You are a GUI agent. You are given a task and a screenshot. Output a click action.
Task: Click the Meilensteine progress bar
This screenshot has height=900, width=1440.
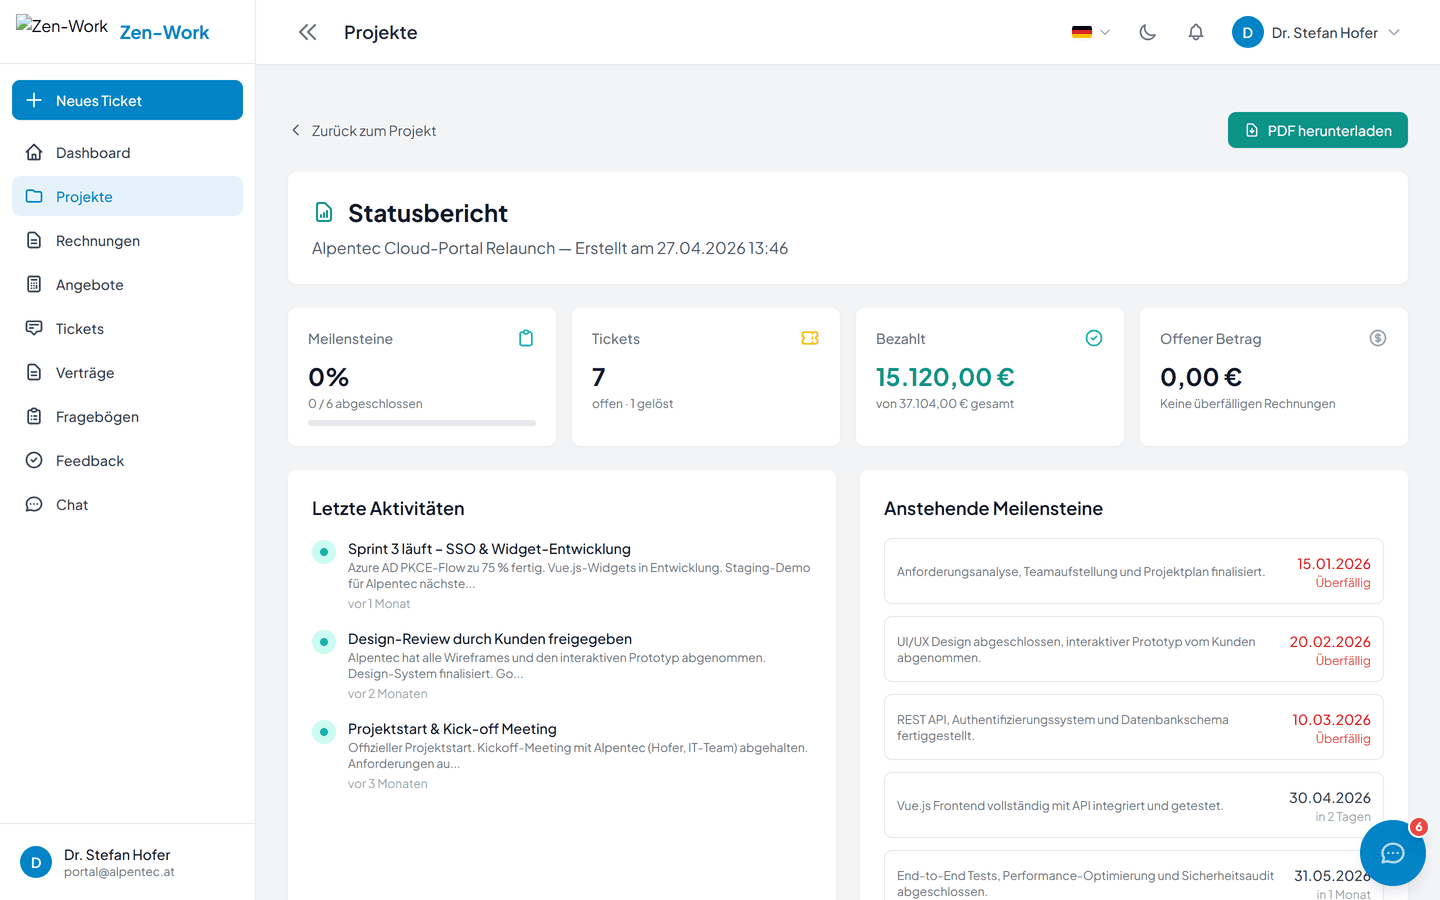(422, 423)
